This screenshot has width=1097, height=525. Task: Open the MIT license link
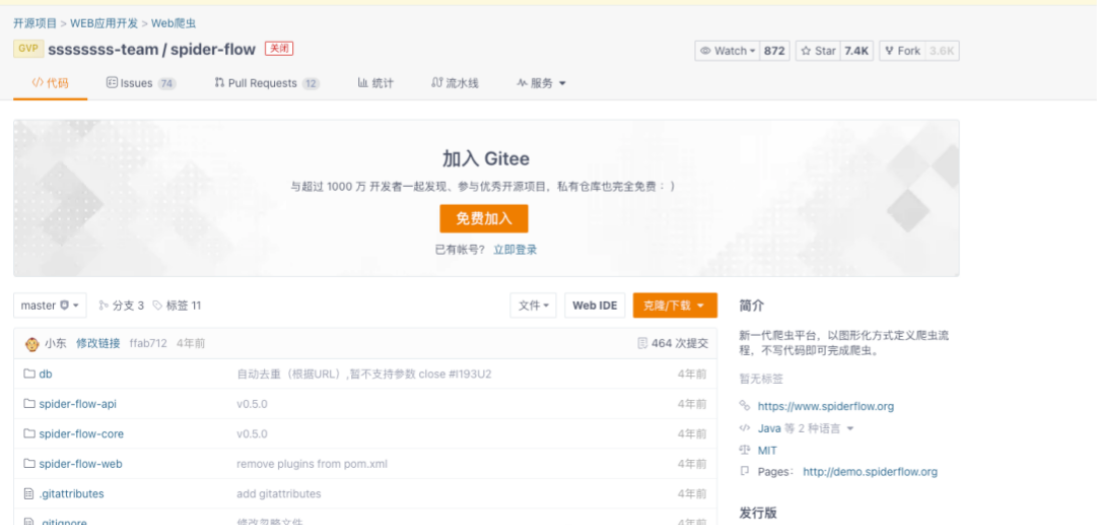[x=767, y=451]
